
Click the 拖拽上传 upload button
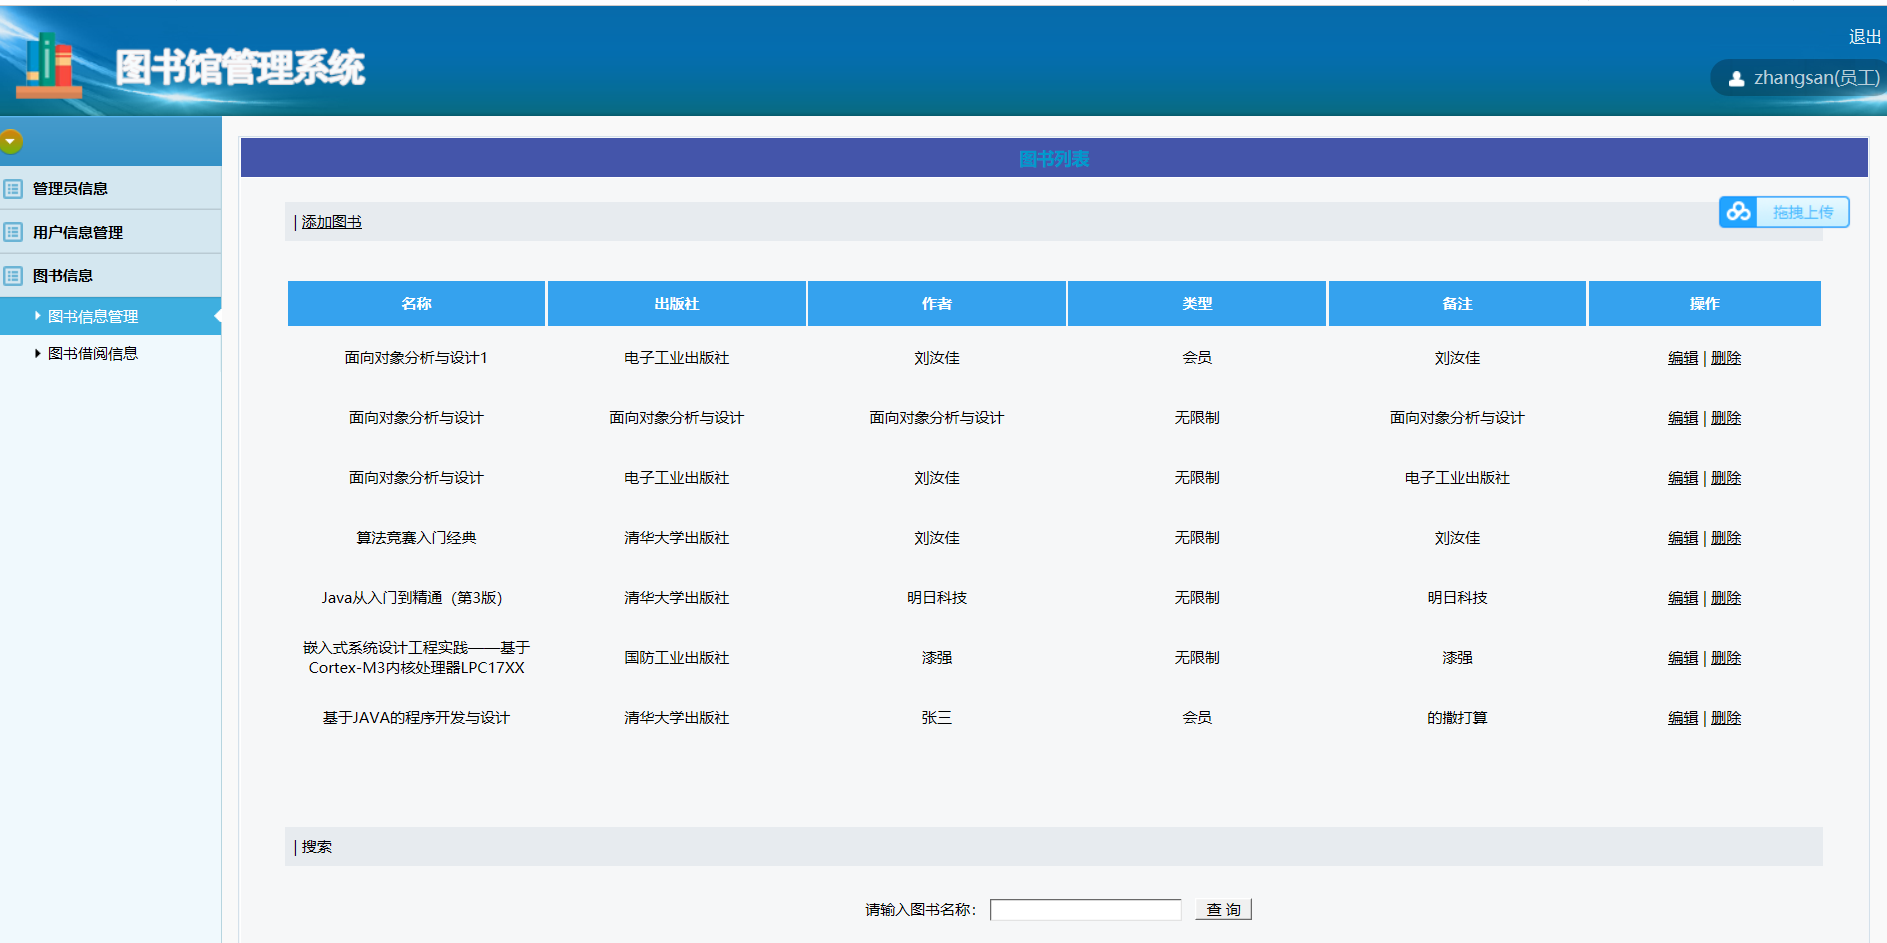[1802, 212]
